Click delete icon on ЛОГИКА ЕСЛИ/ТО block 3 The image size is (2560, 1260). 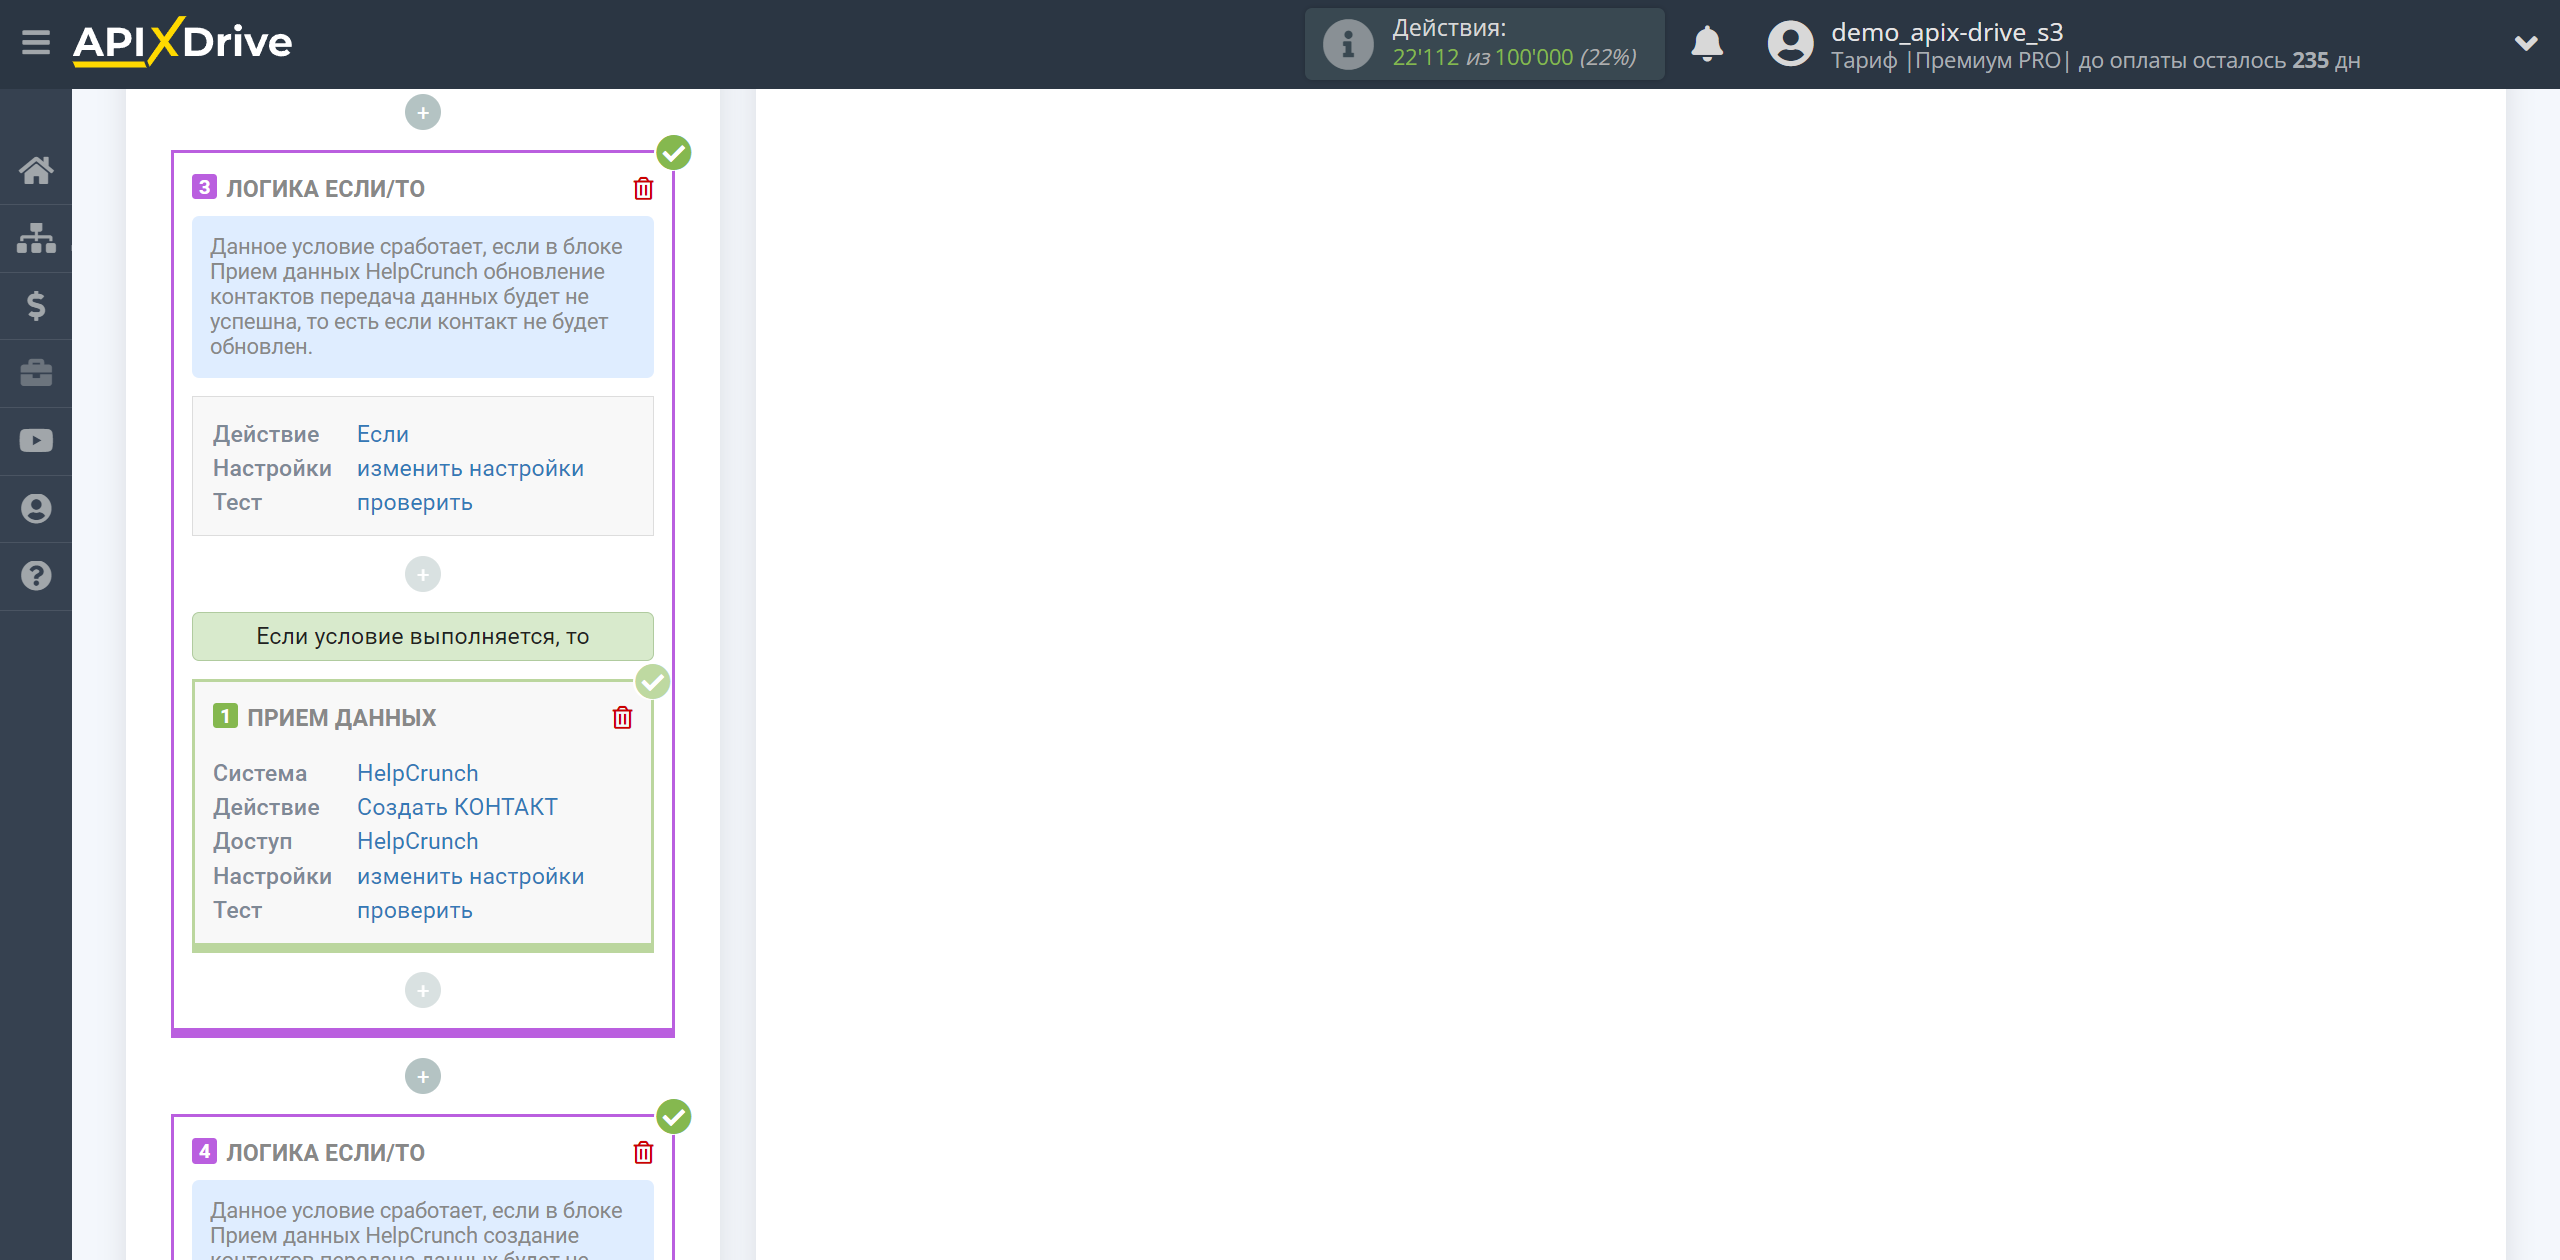(x=643, y=188)
